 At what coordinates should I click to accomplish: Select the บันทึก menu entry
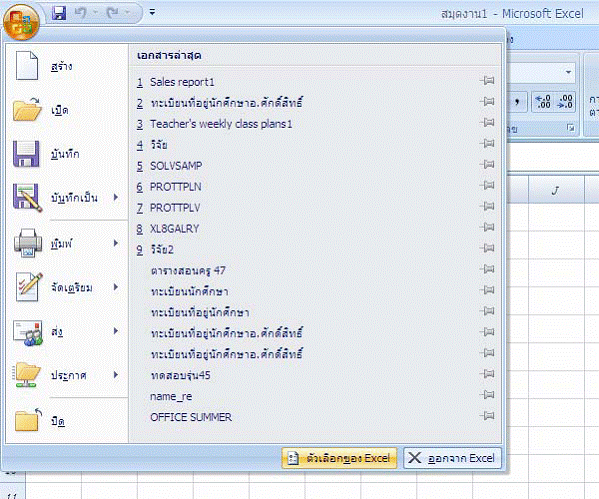66,154
